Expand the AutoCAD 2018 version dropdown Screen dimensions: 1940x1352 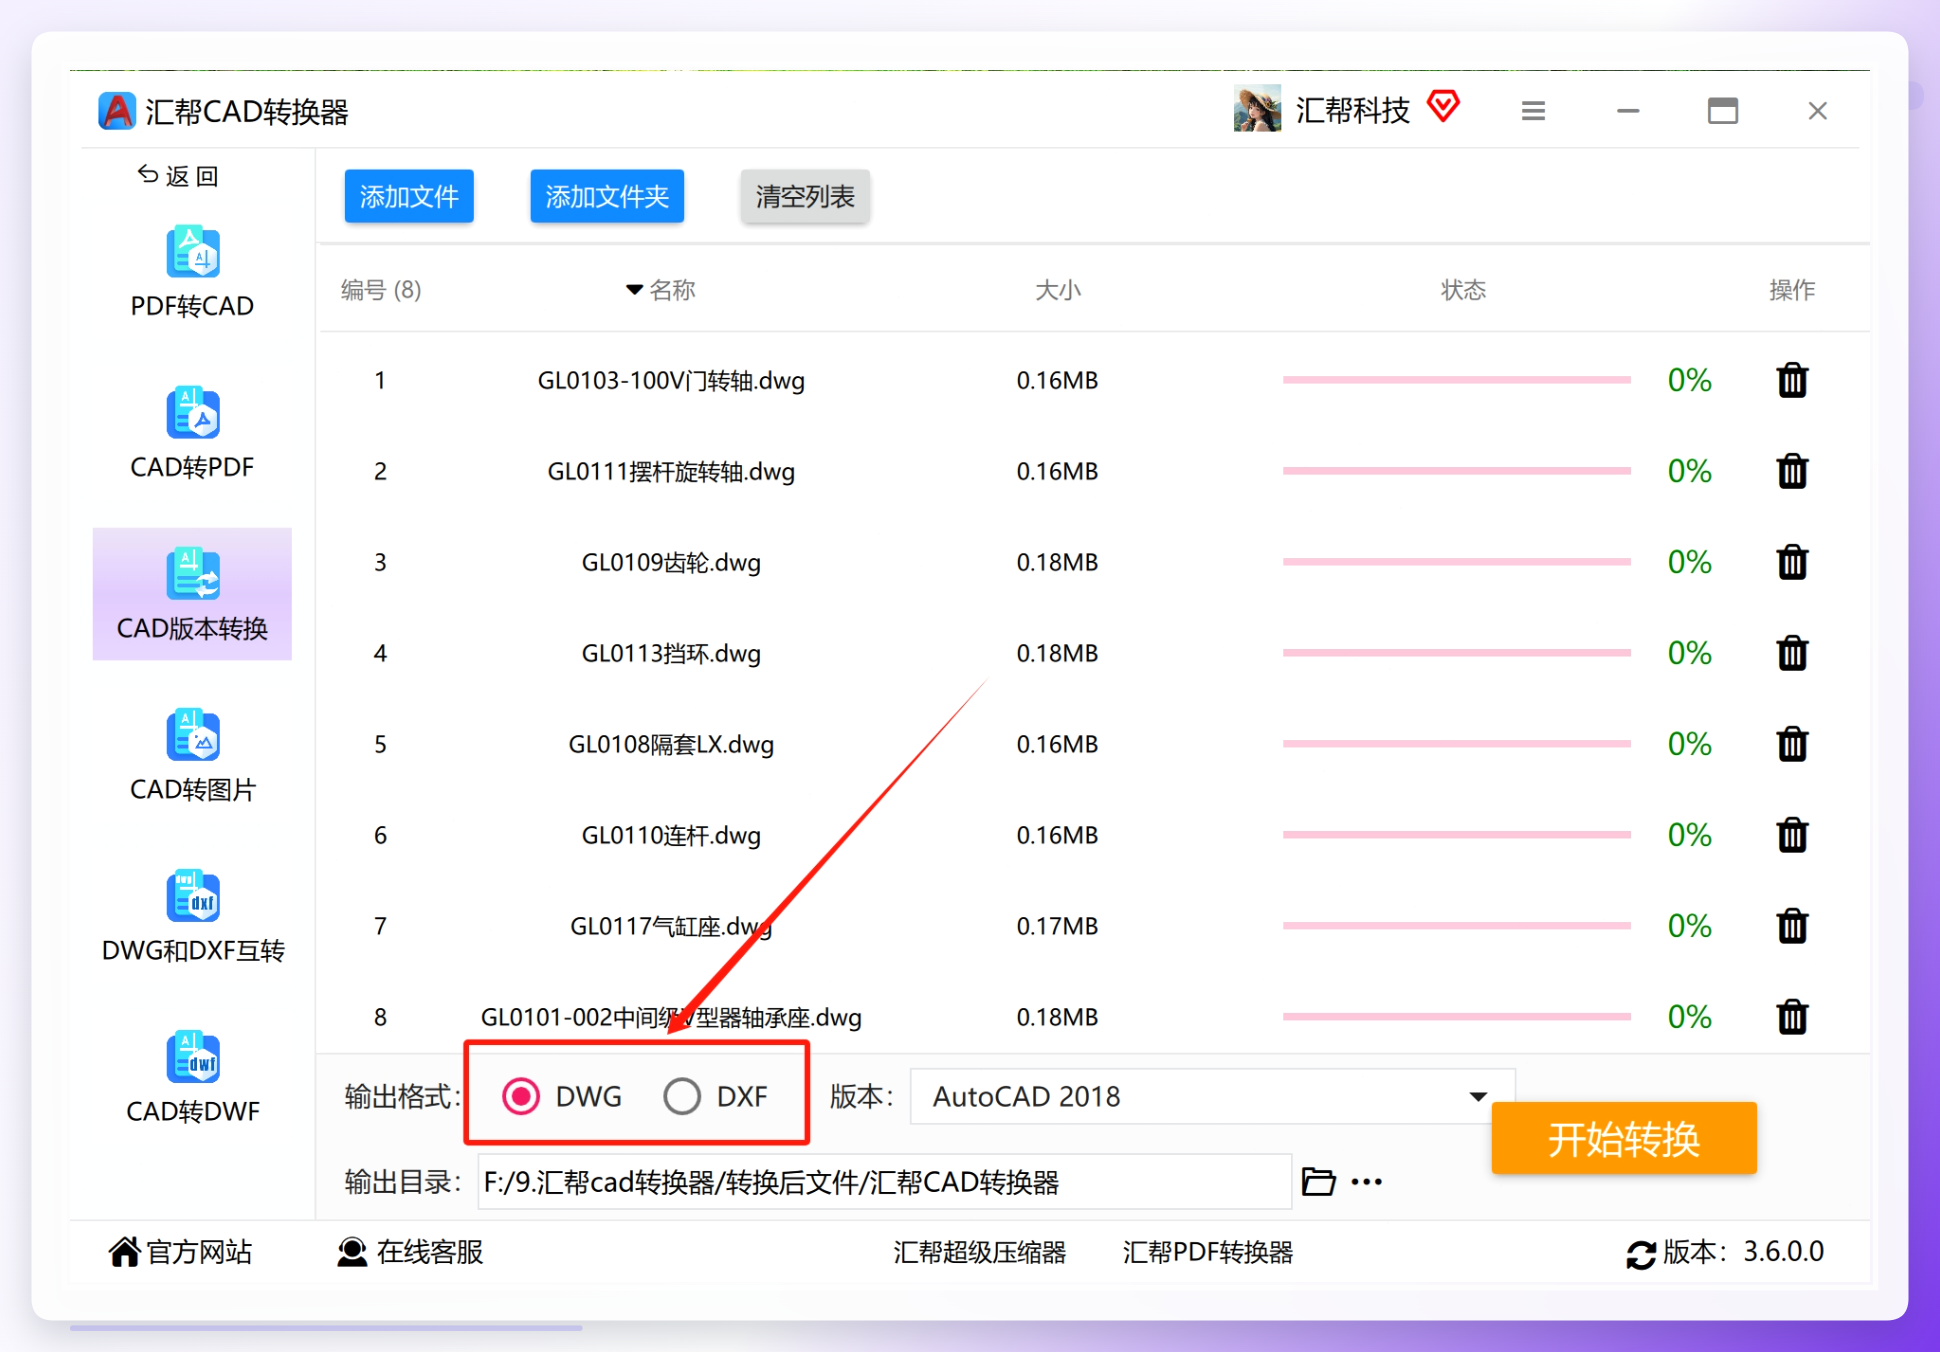1212,1097
